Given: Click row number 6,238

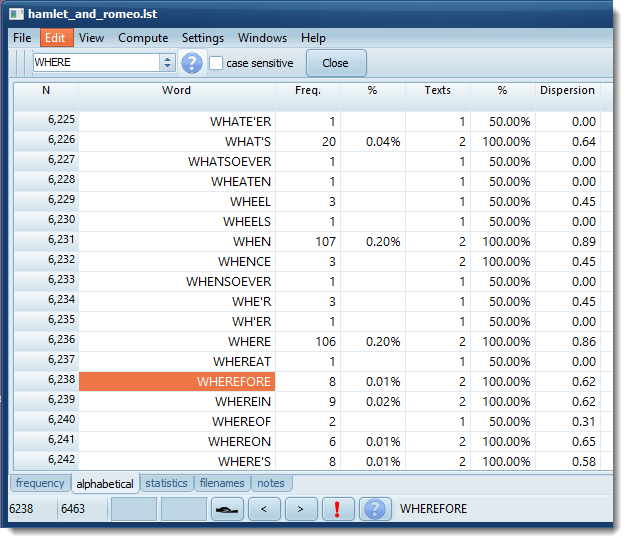Looking at the screenshot, I should 61,379.
